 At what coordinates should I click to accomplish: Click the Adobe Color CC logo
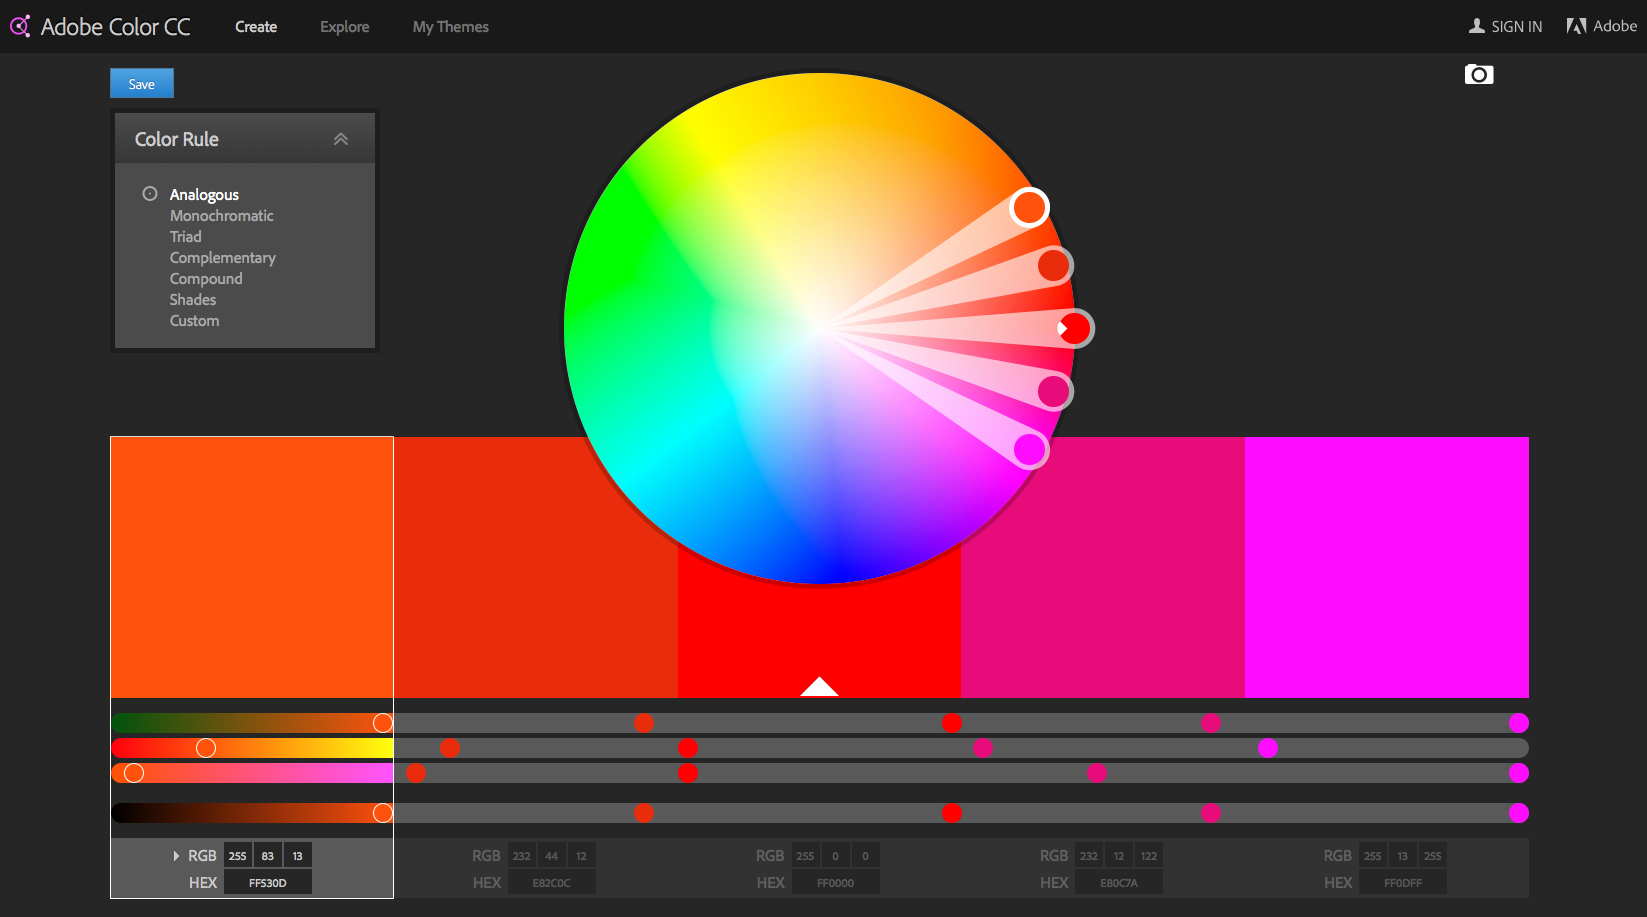tap(100, 26)
